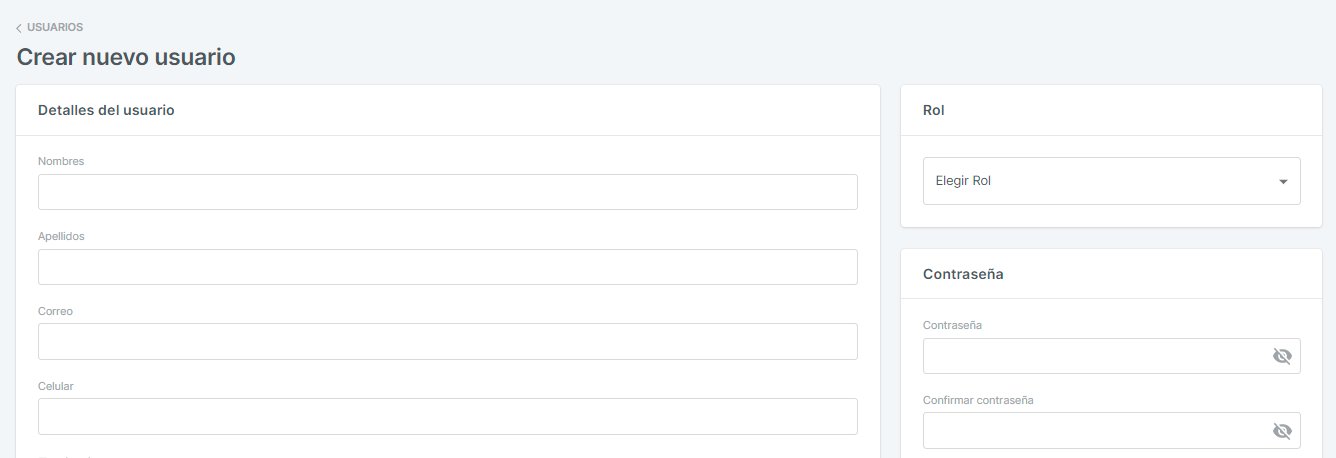
Task: Focus the Nombres input field
Action: pyautogui.click(x=447, y=192)
